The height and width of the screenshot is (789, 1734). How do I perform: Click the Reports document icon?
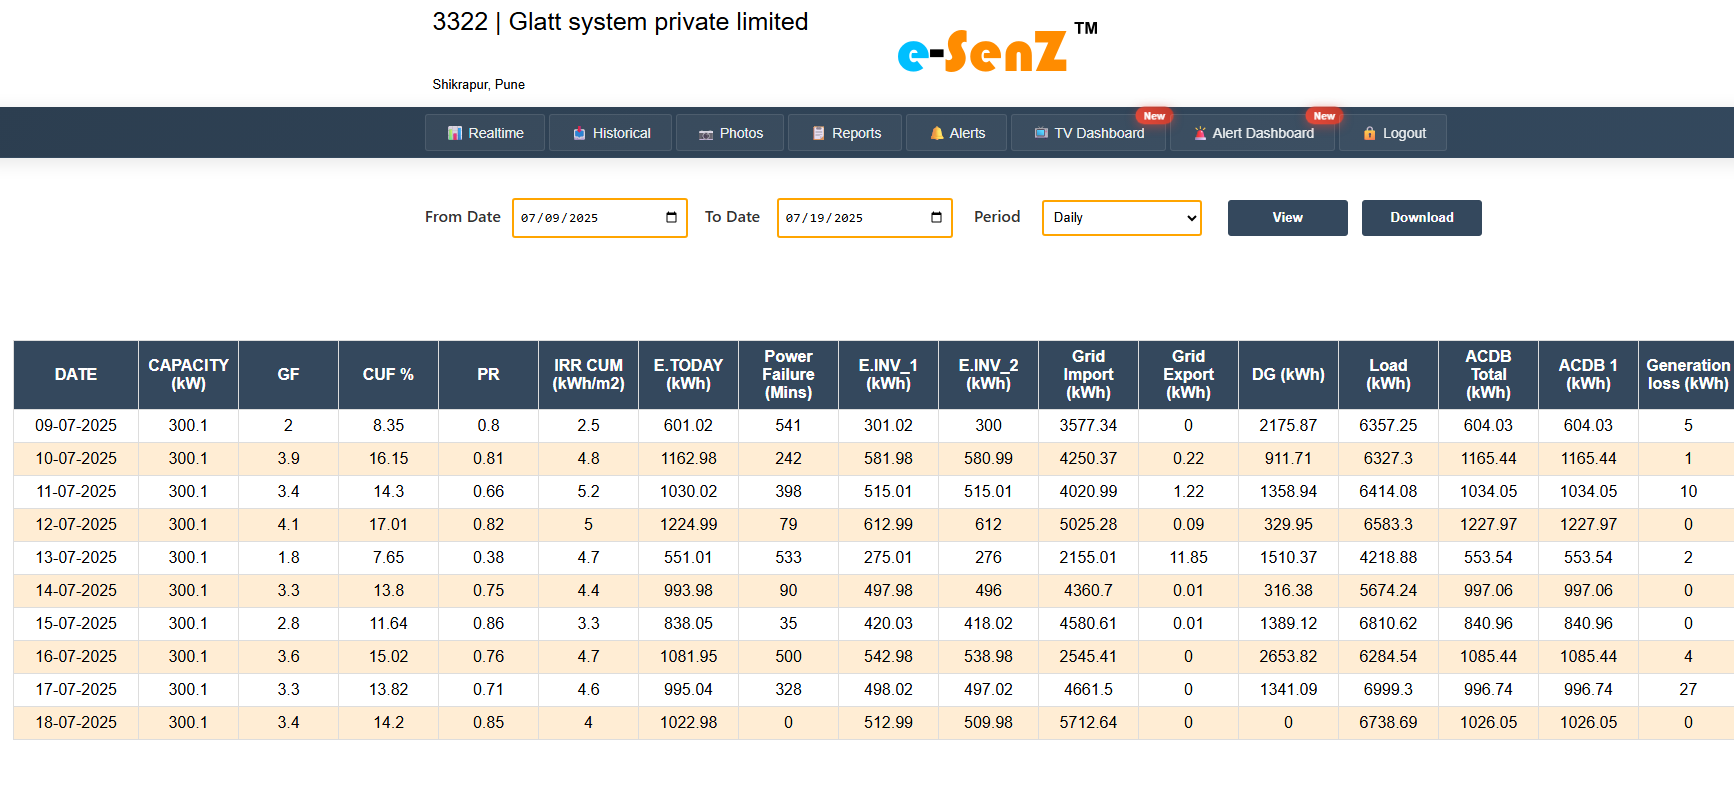[818, 133]
